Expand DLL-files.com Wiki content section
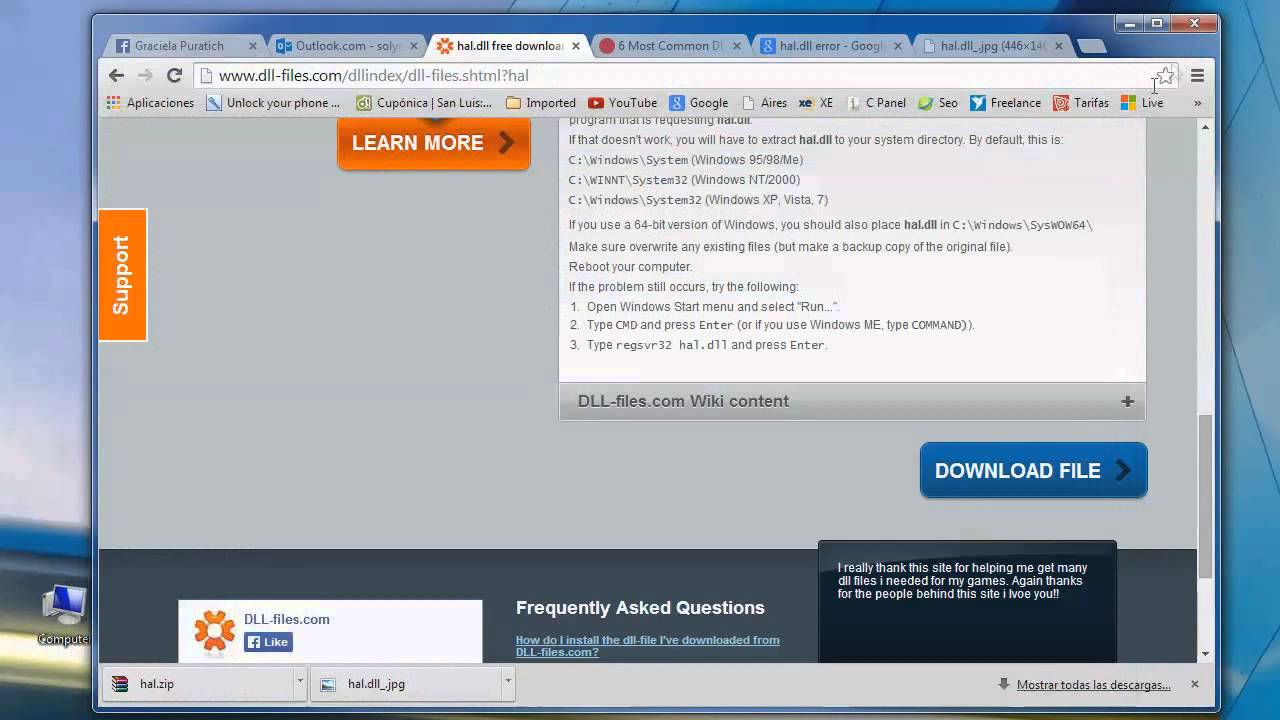The height and width of the screenshot is (720, 1280). (852, 401)
